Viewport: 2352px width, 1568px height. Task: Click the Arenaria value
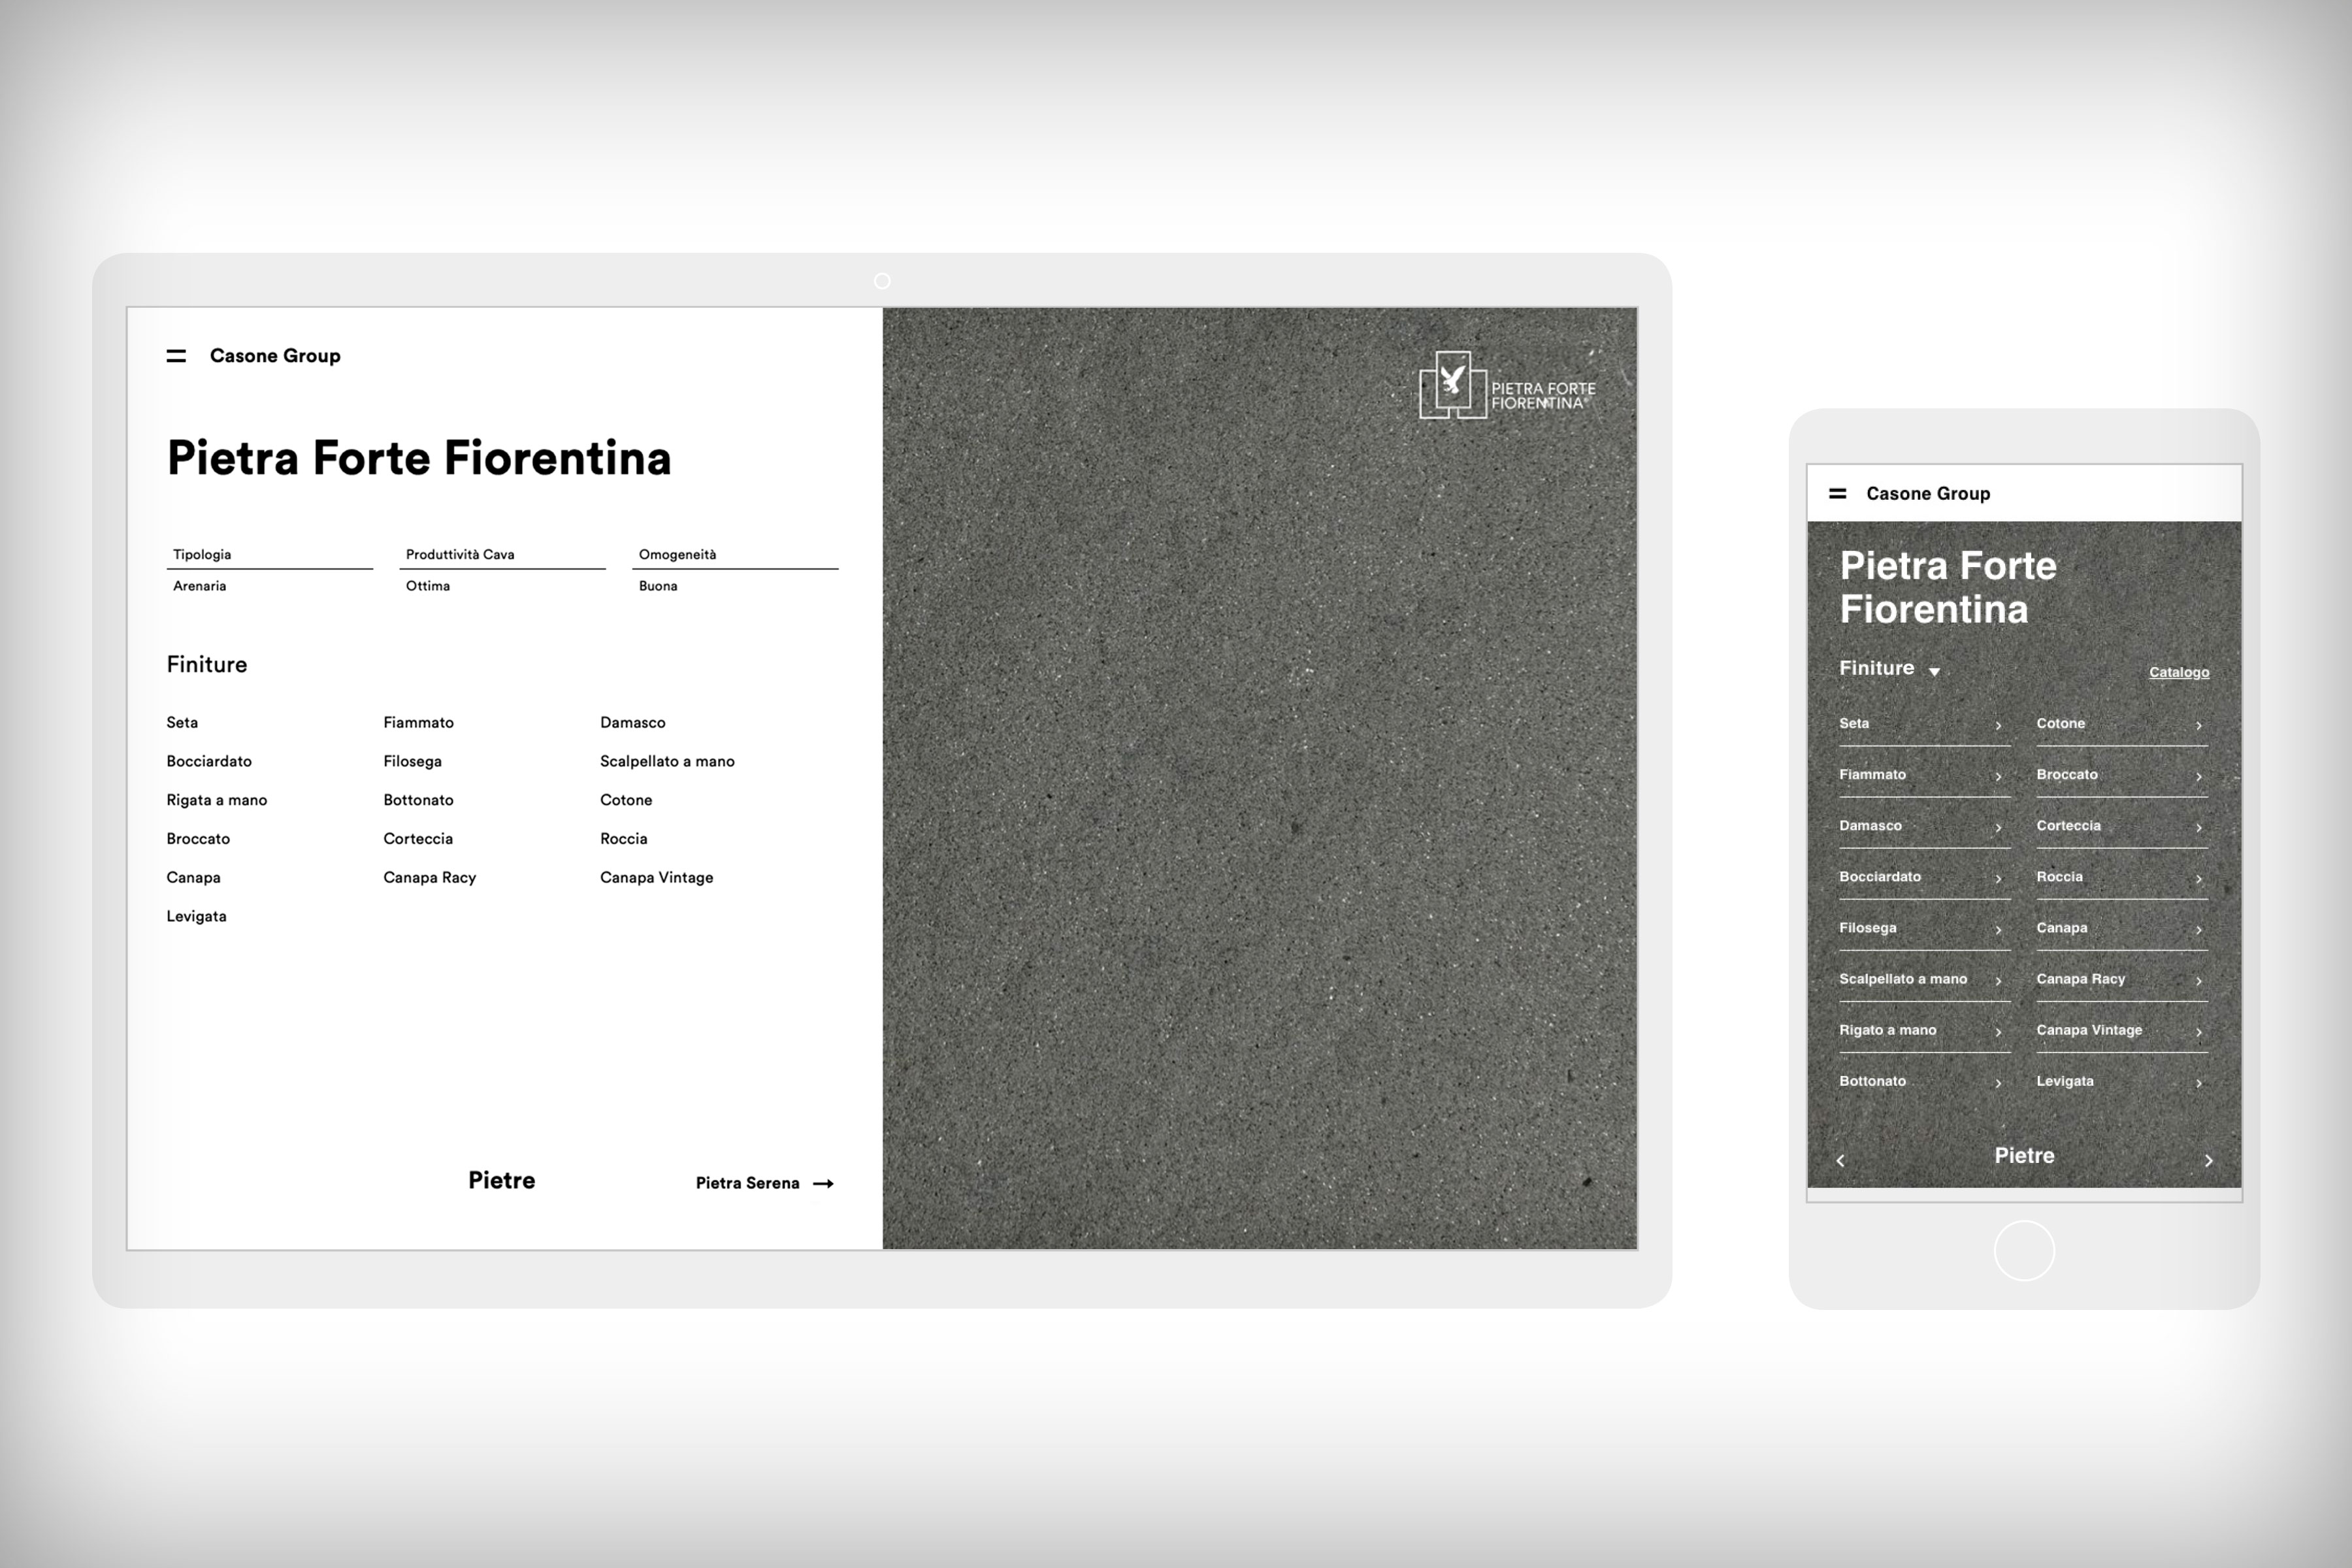[199, 586]
